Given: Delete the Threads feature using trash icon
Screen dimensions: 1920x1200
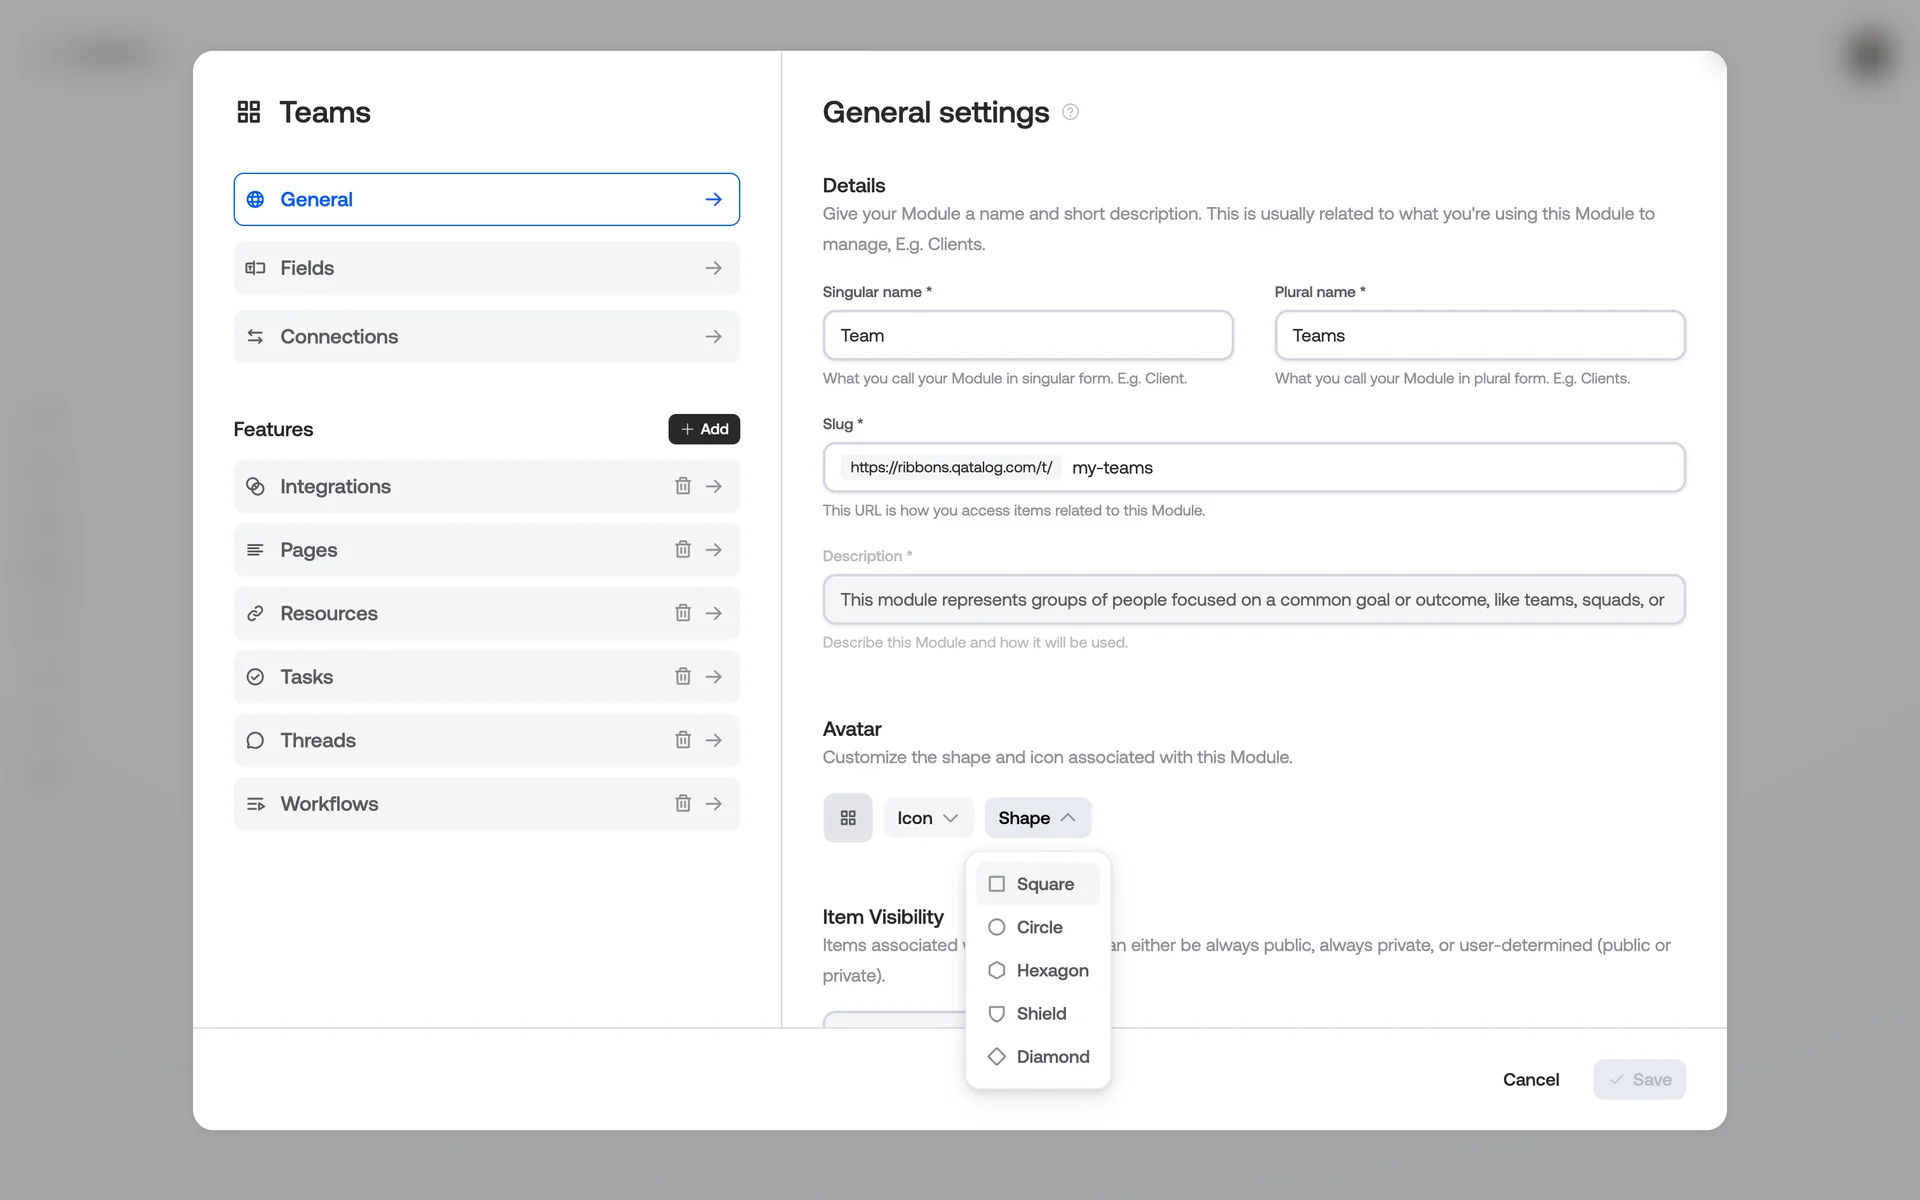Looking at the screenshot, I should pos(683,740).
